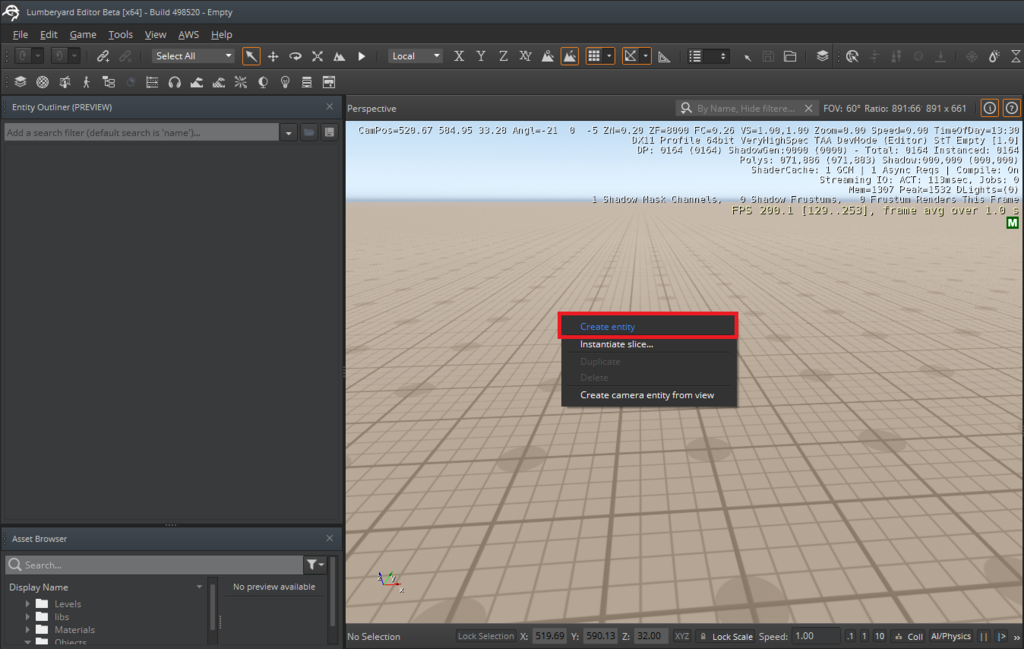Viewport: 1024px width, 649px height.
Task: Open the Material Editor sphere icon
Action: tap(42, 82)
